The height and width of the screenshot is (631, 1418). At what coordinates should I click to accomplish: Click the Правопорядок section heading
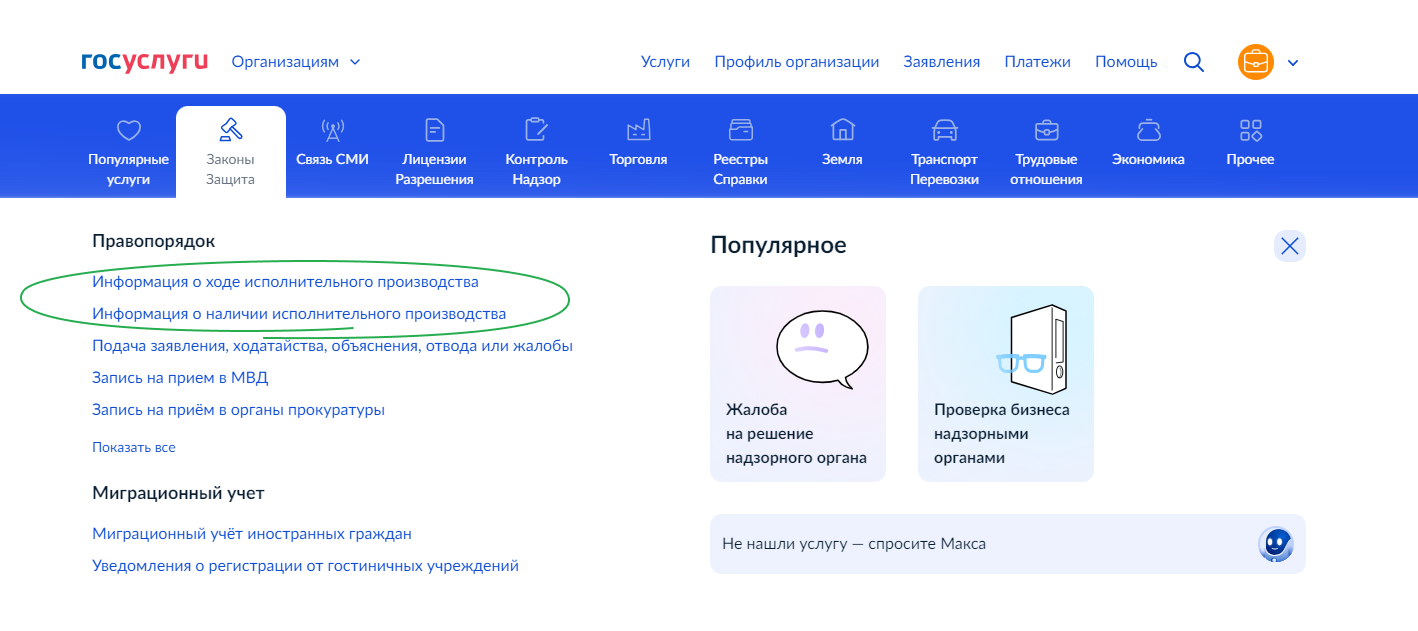[x=154, y=241]
